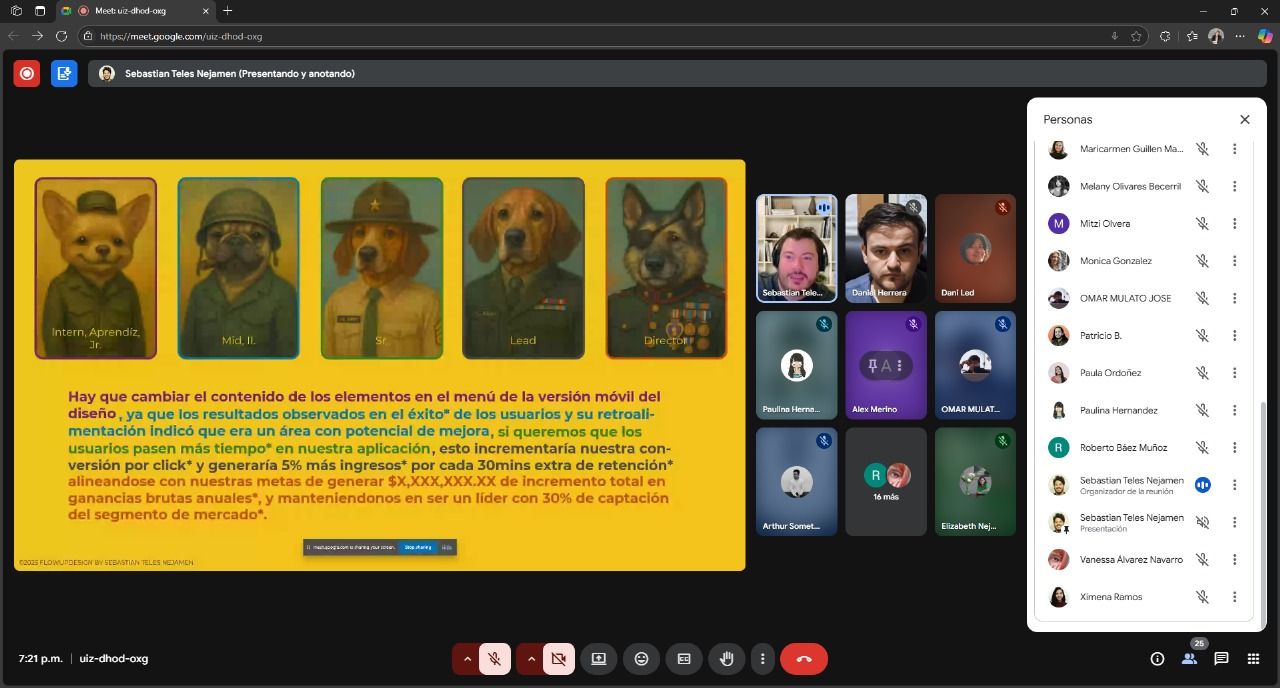Raise hand using the hand icon
This screenshot has width=1280, height=688.
[727, 659]
